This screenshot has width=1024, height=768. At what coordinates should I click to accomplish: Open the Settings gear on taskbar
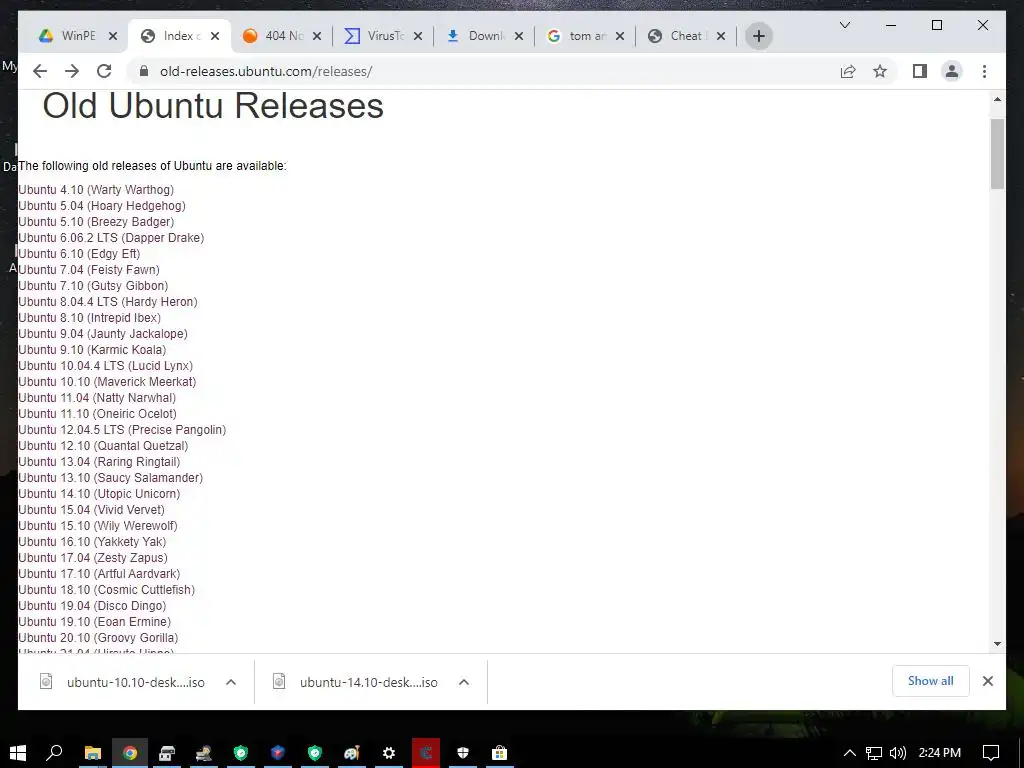pos(389,753)
